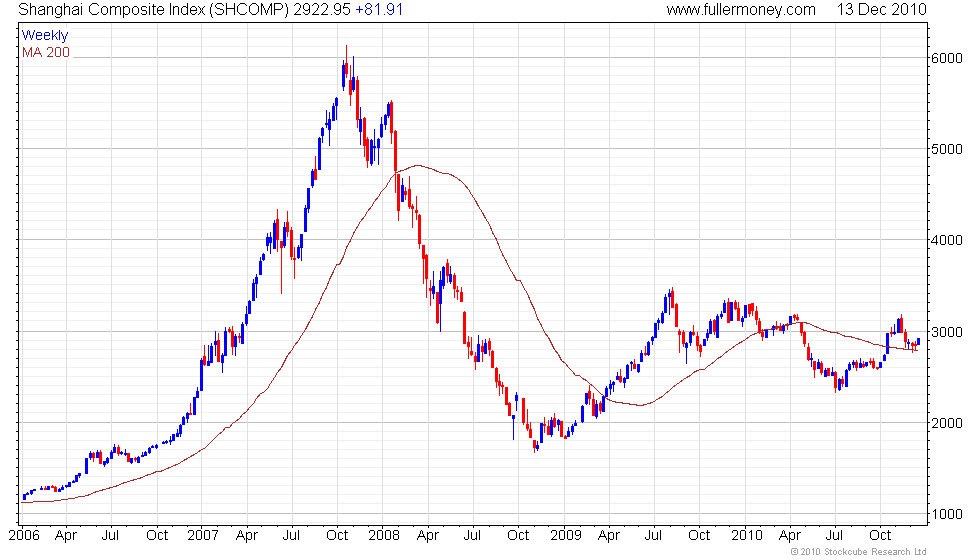
Task: Click the 2008 x-axis label
Action: [x=384, y=536]
